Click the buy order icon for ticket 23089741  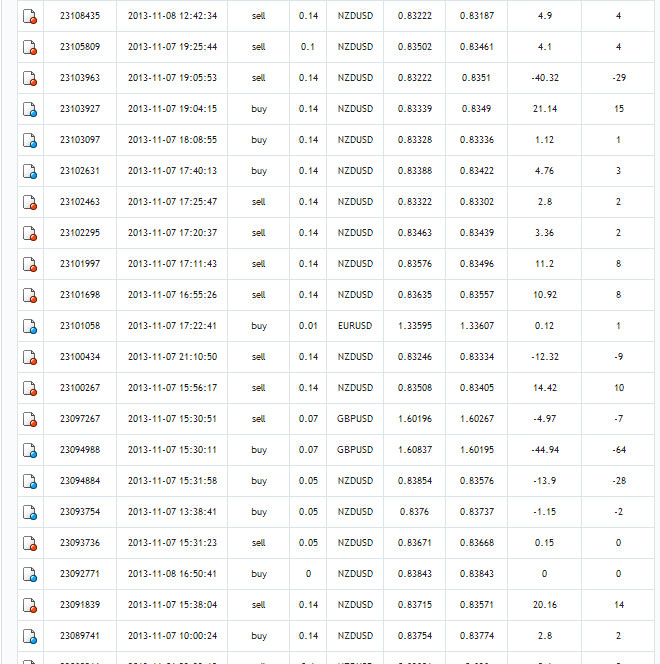point(30,636)
